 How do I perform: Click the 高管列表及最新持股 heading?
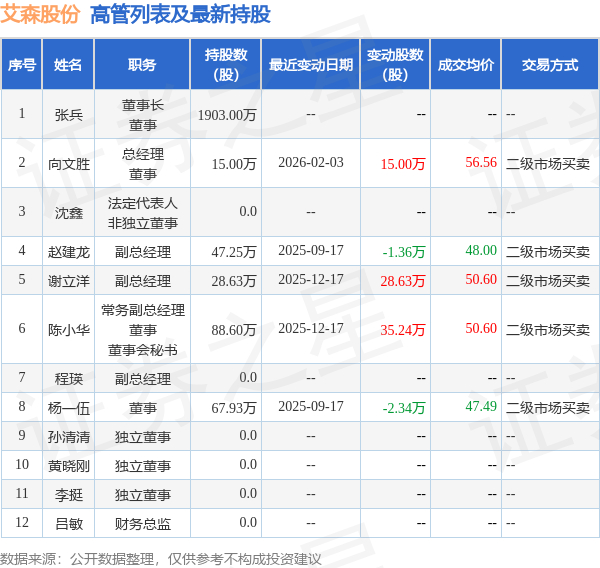(x=180, y=14)
